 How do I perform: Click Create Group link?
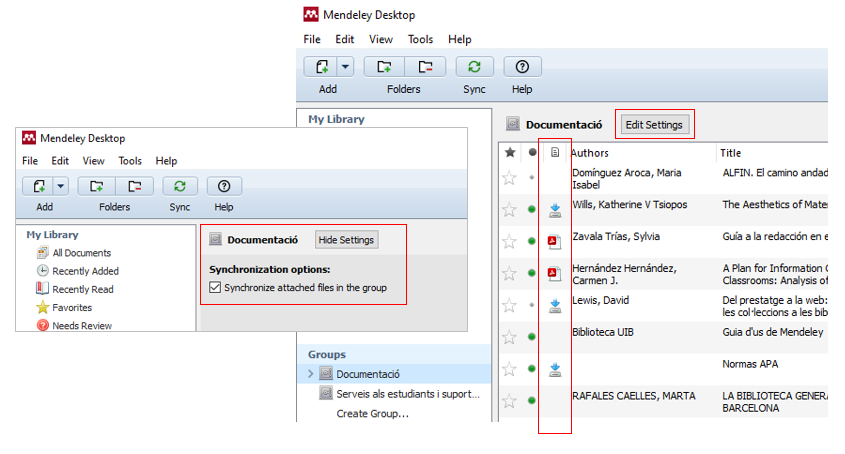coord(372,414)
